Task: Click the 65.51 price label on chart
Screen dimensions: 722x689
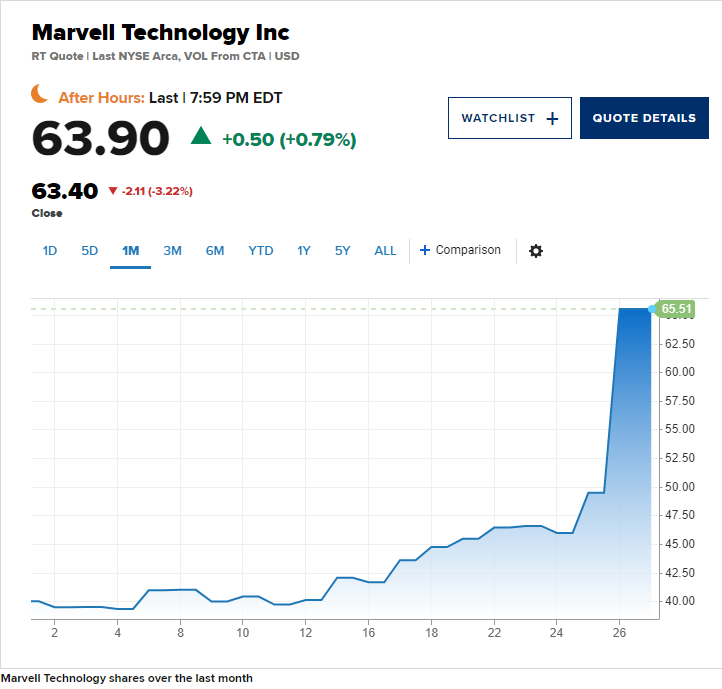Action: (677, 309)
